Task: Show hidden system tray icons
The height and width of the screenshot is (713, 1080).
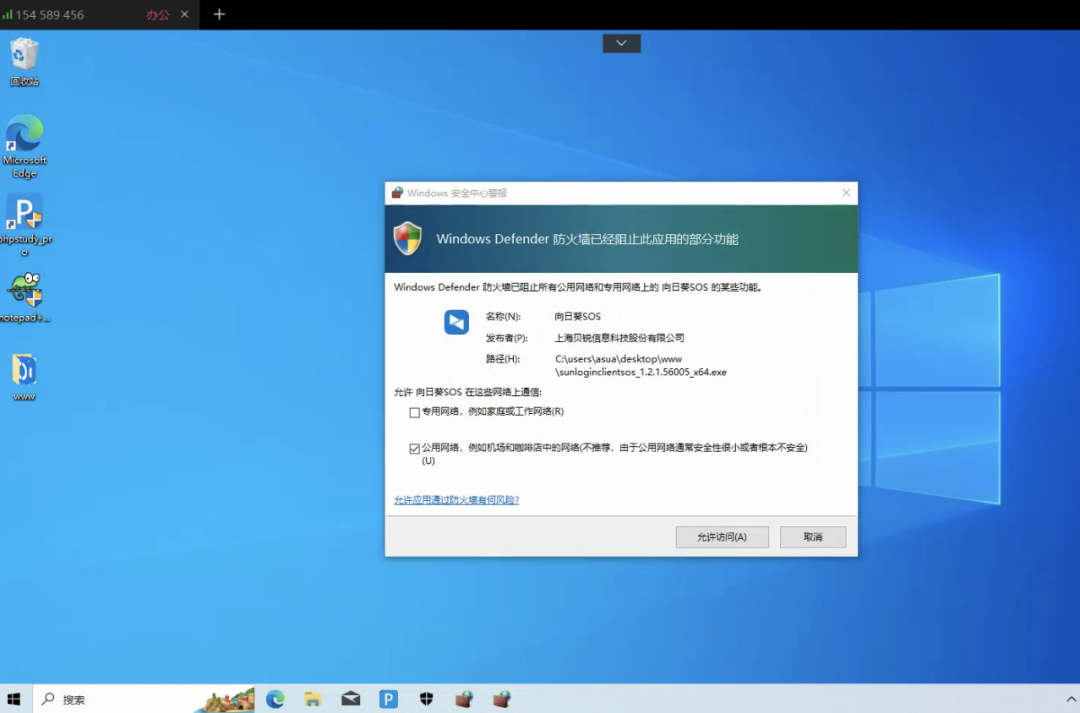Action: pyautogui.click(x=1071, y=699)
